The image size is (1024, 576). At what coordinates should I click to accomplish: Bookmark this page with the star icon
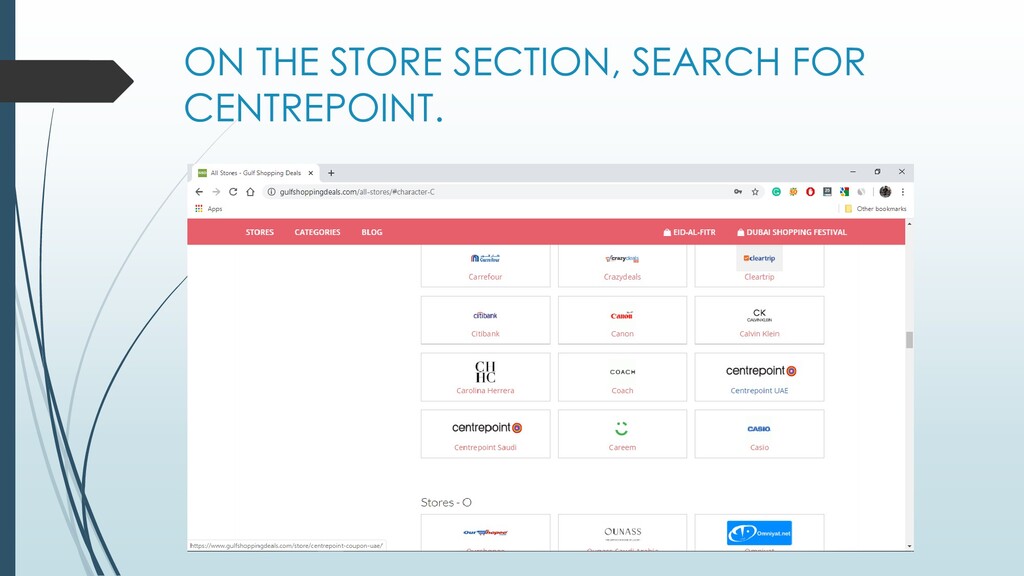pyautogui.click(x=755, y=192)
